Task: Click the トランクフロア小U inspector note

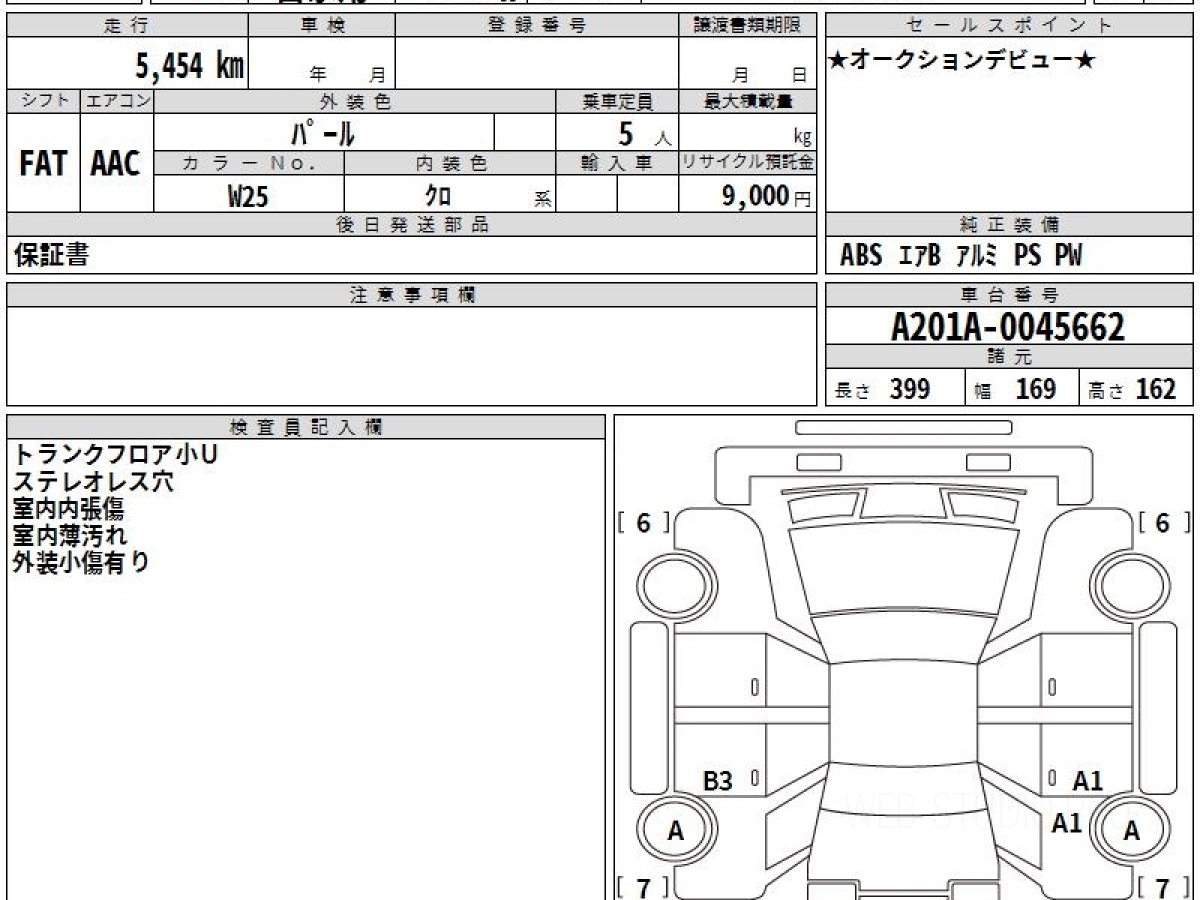Action: pyautogui.click(x=114, y=455)
